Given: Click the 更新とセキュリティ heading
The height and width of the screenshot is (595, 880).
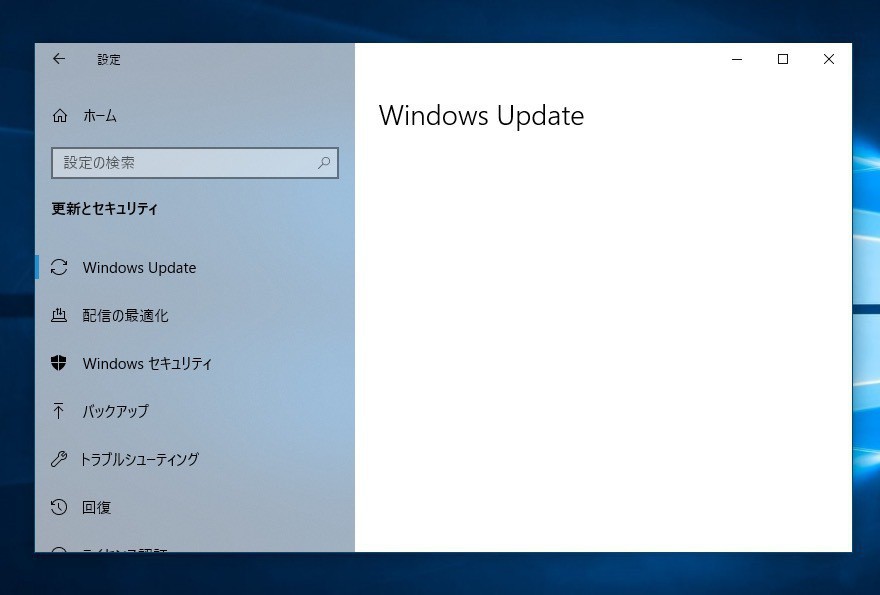Looking at the screenshot, I should (x=104, y=209).
